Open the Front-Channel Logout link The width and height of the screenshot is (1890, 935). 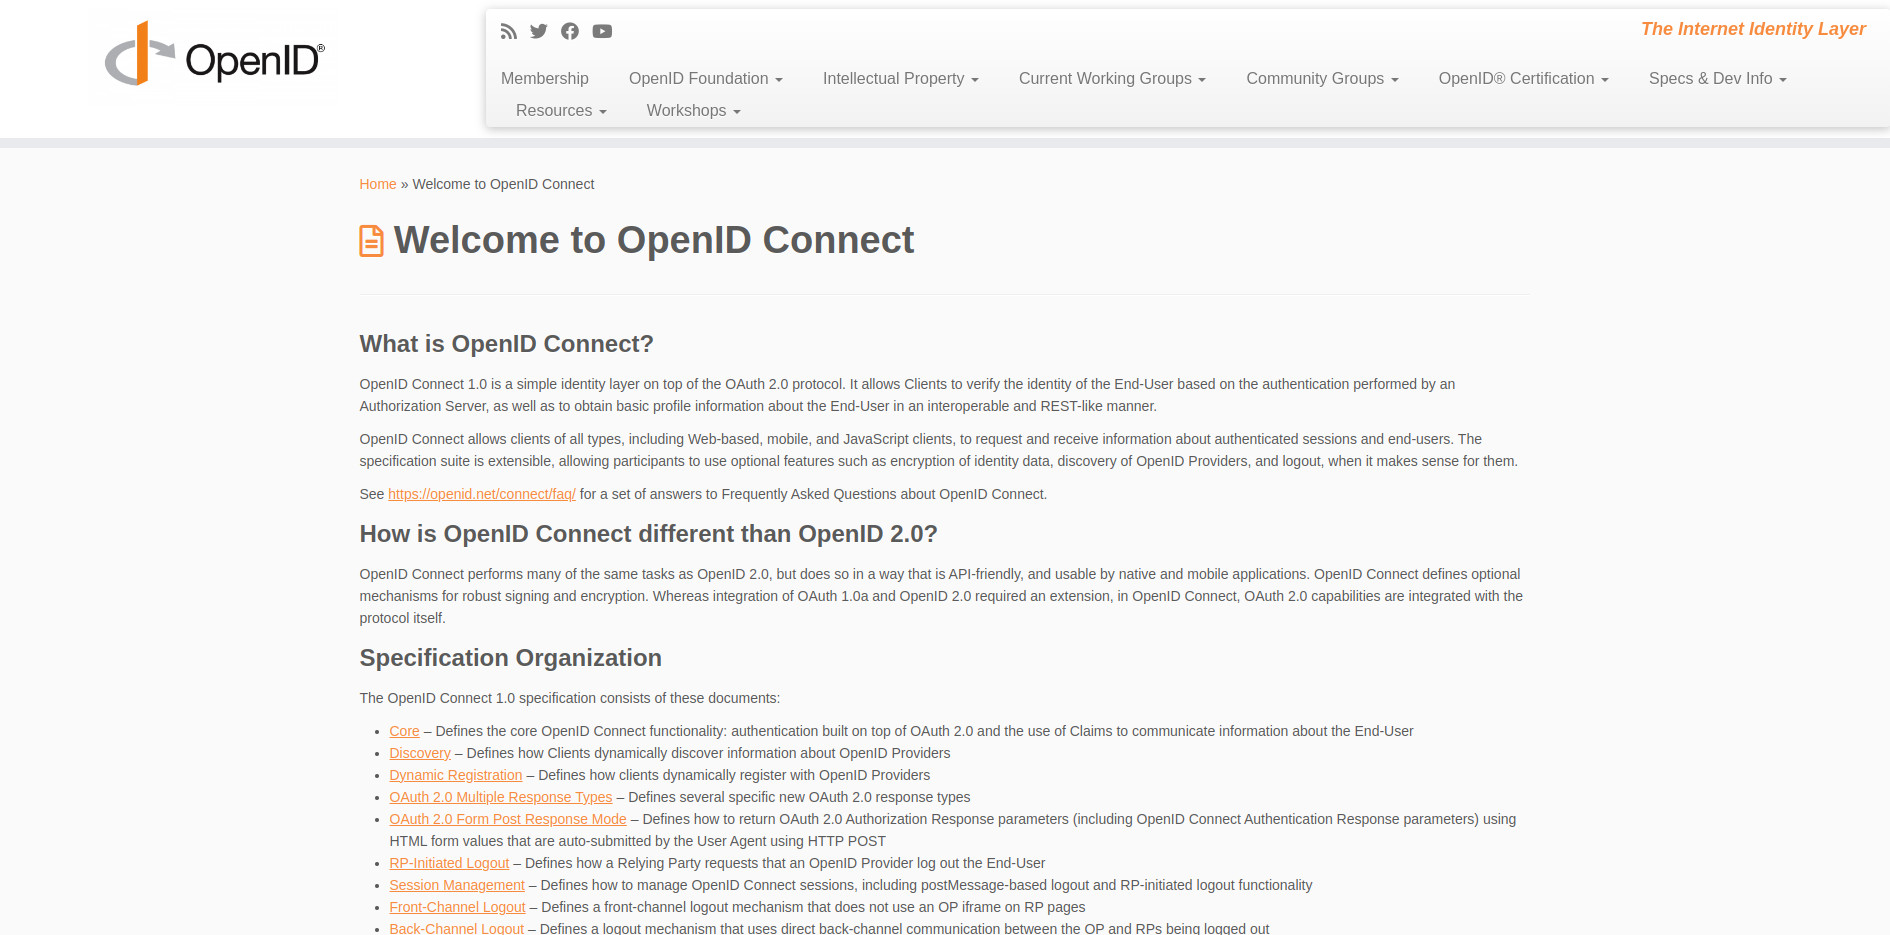click(457, 907)
